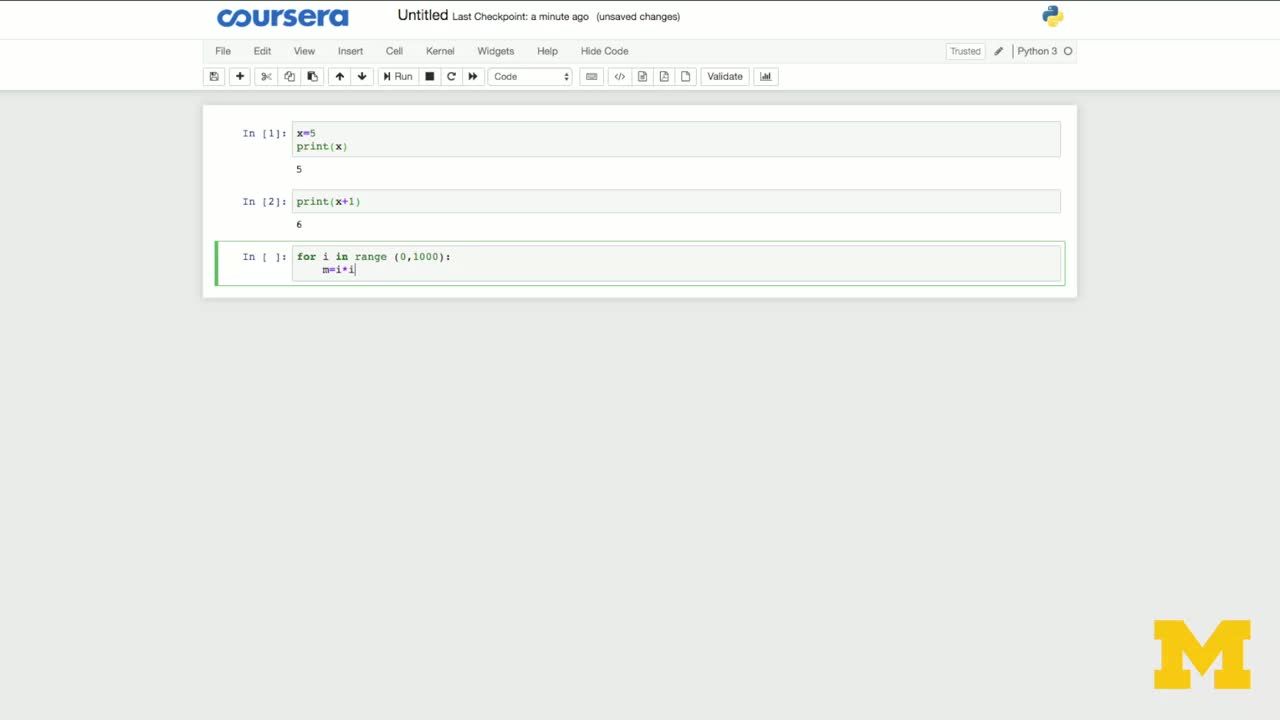This screenshot has width=1280, height=720.
Task: Click the (unsaved changes) status text
Action: 638,17
